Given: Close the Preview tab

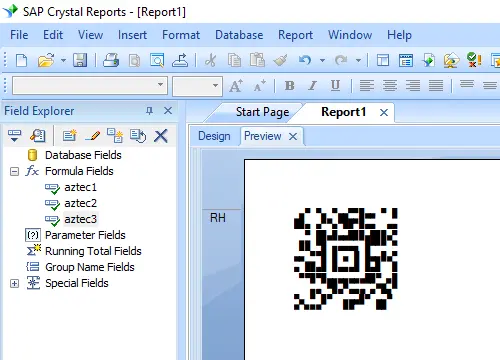Looking at the screenshot, I should 293,136.
